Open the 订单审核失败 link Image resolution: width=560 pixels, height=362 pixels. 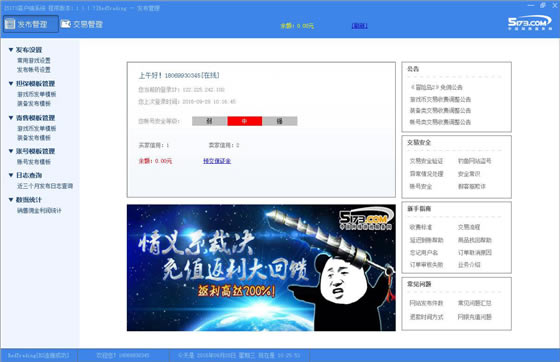[426, 265]
